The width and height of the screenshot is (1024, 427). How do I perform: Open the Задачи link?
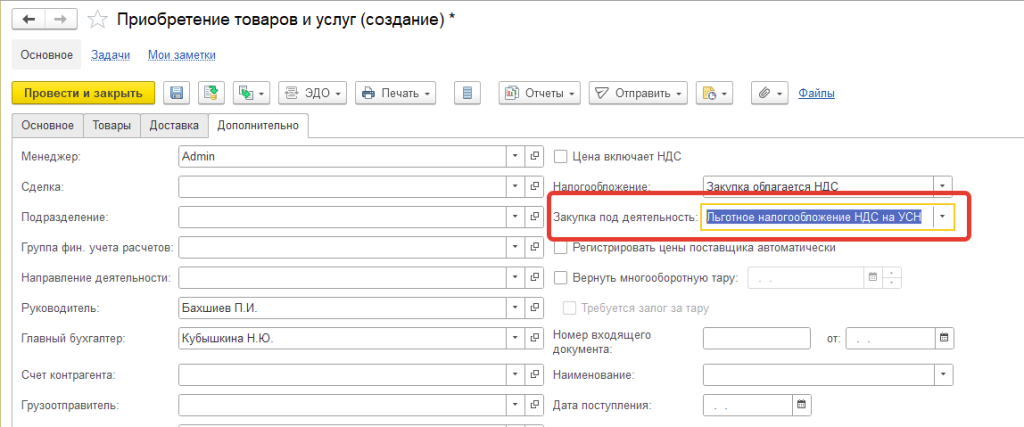point(110,55)
